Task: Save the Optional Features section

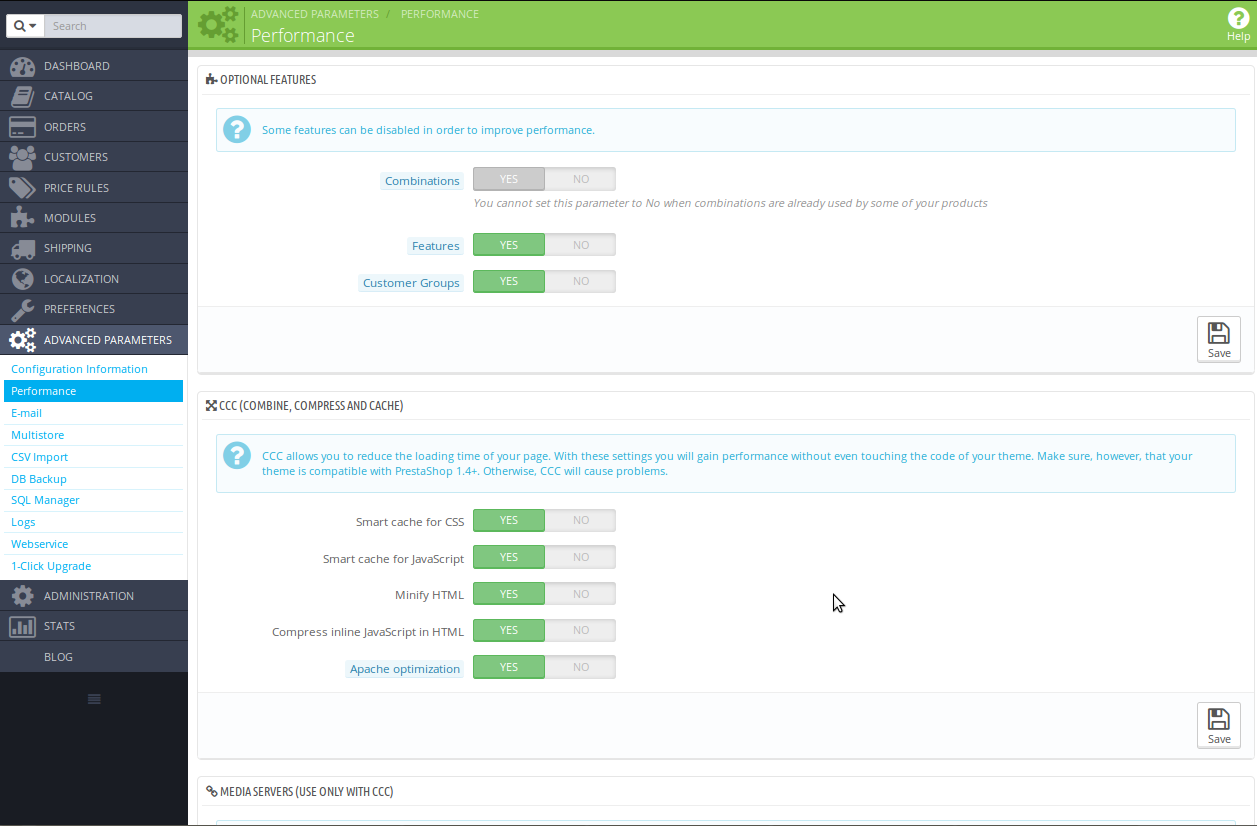Action: [x=1219, y=339]
